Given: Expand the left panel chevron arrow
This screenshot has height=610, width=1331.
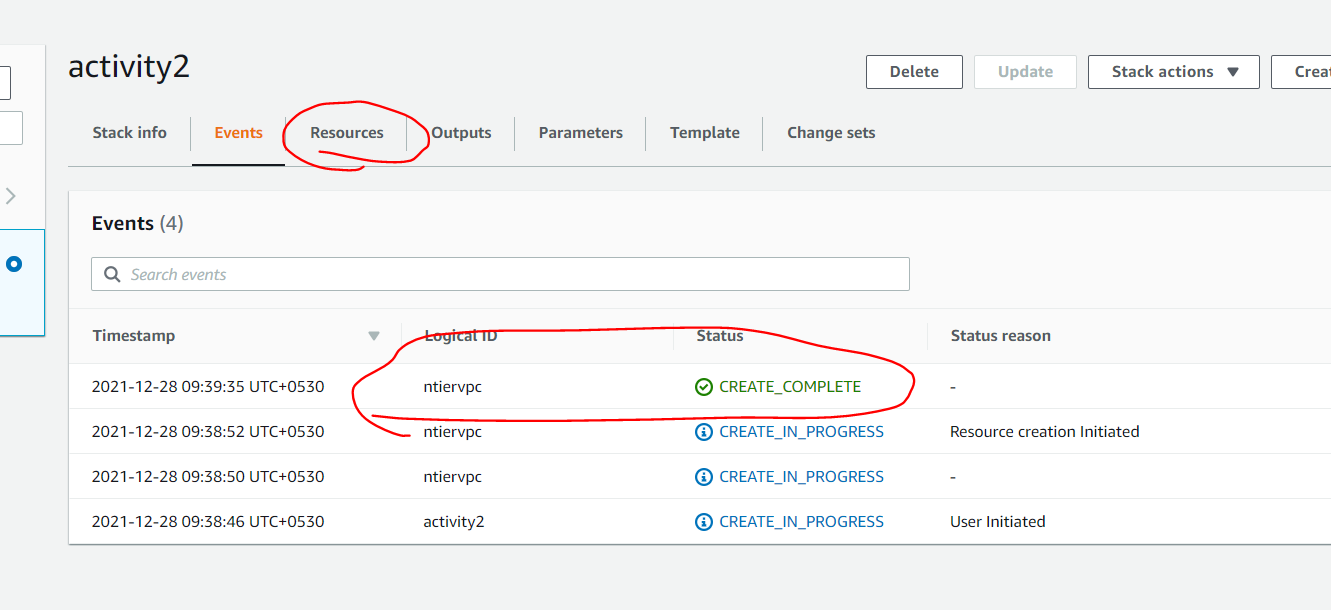Looking at the screenshot, I should [11, 196].
